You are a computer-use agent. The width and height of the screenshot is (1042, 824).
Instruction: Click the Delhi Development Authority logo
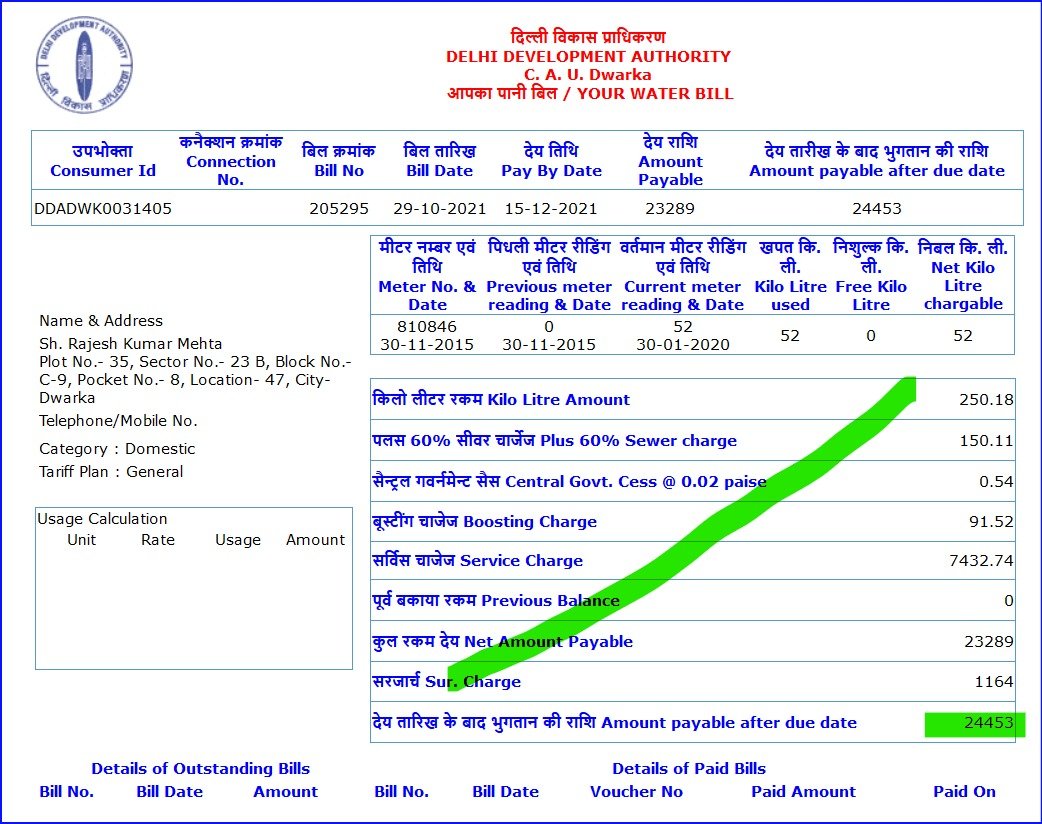pyautogui.click(x=84, y=64)
